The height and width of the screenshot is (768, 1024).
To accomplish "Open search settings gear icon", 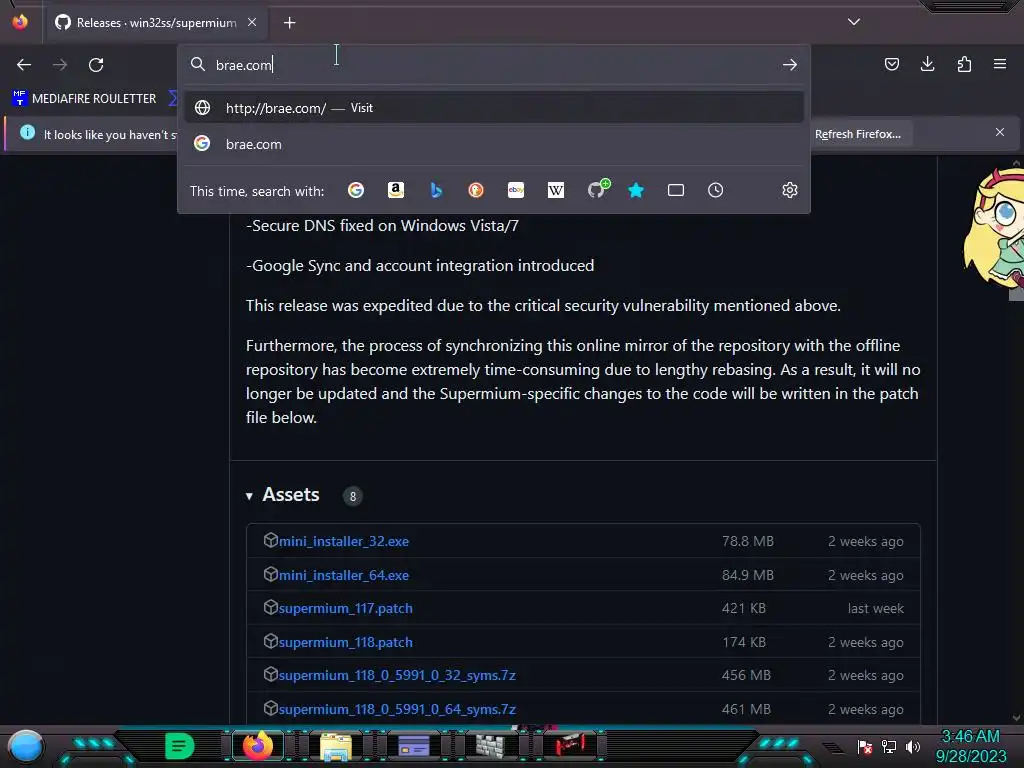I will [790, 190].
